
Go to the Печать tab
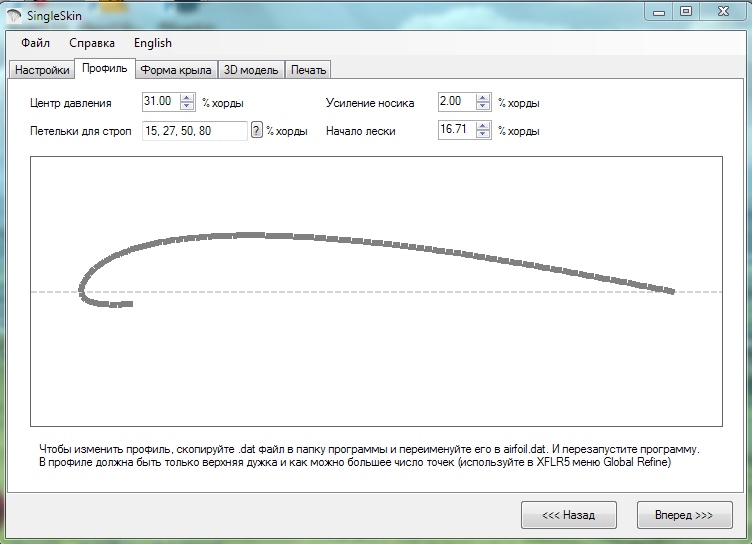point(308,70)
